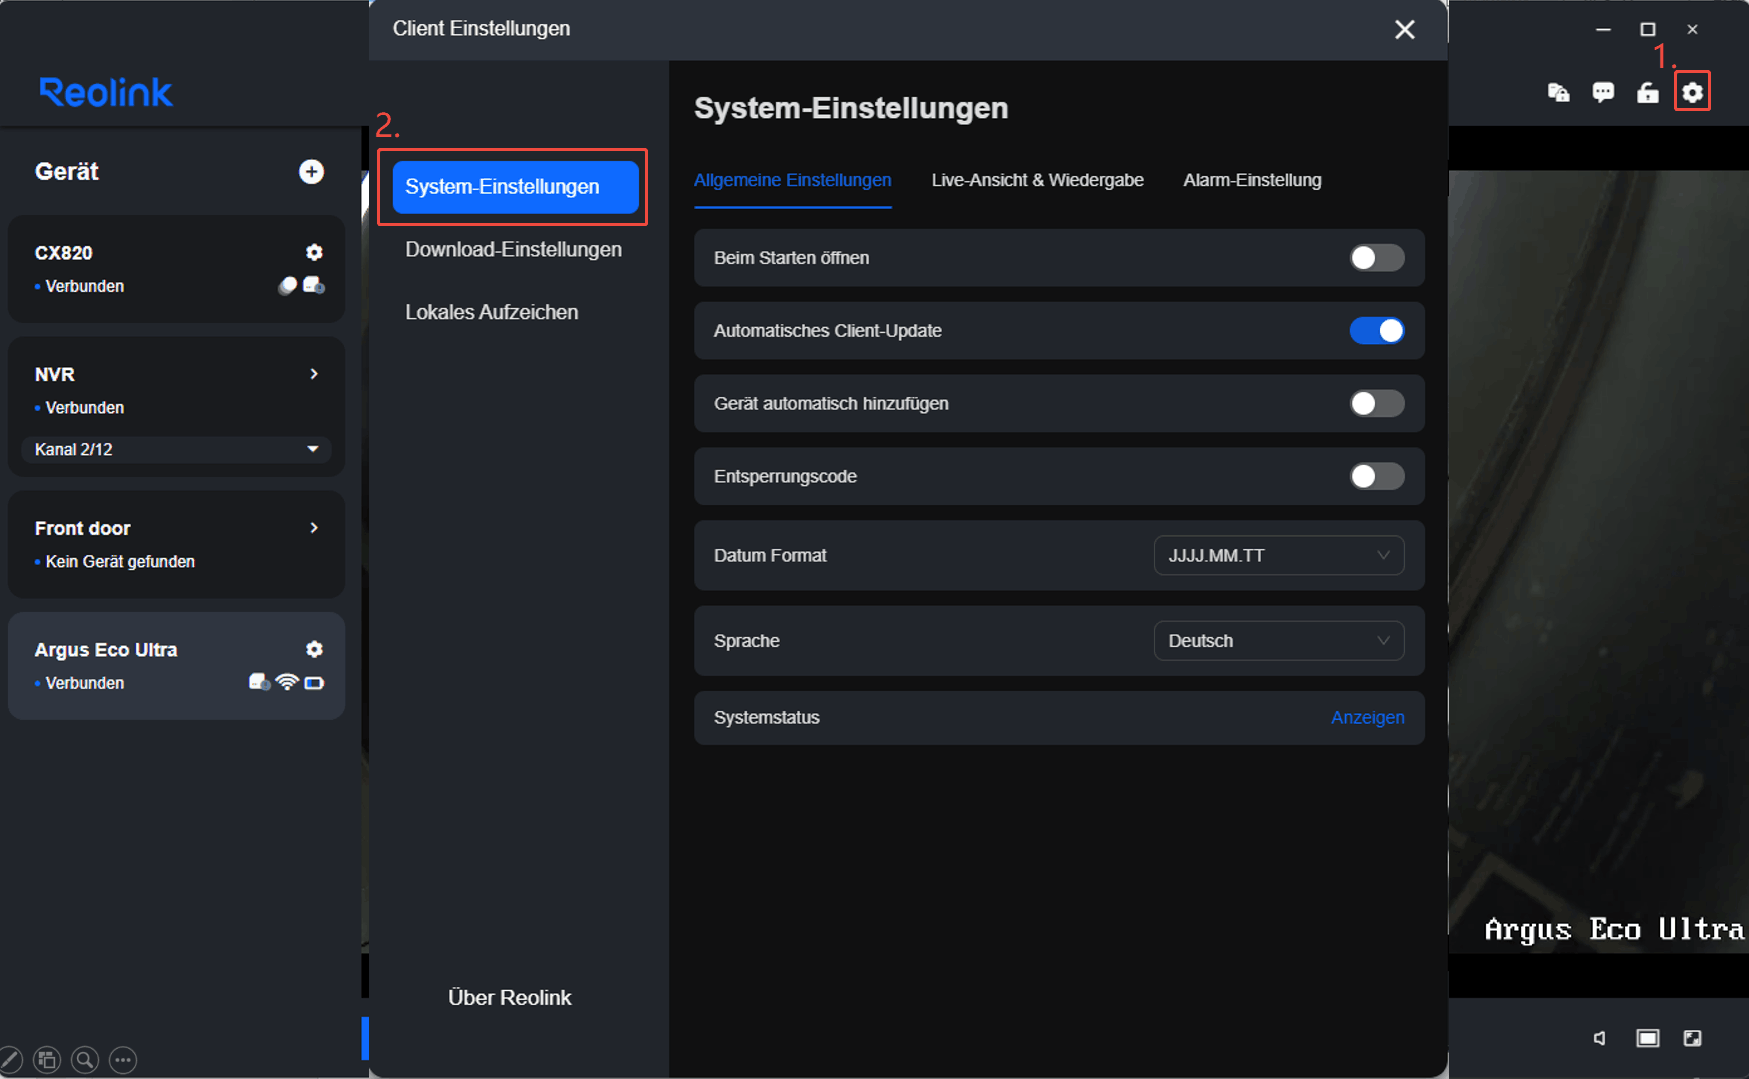Click the magnifier search icon at bottom left
Screen dimensions: 1749x1079
pos(85,1059)
